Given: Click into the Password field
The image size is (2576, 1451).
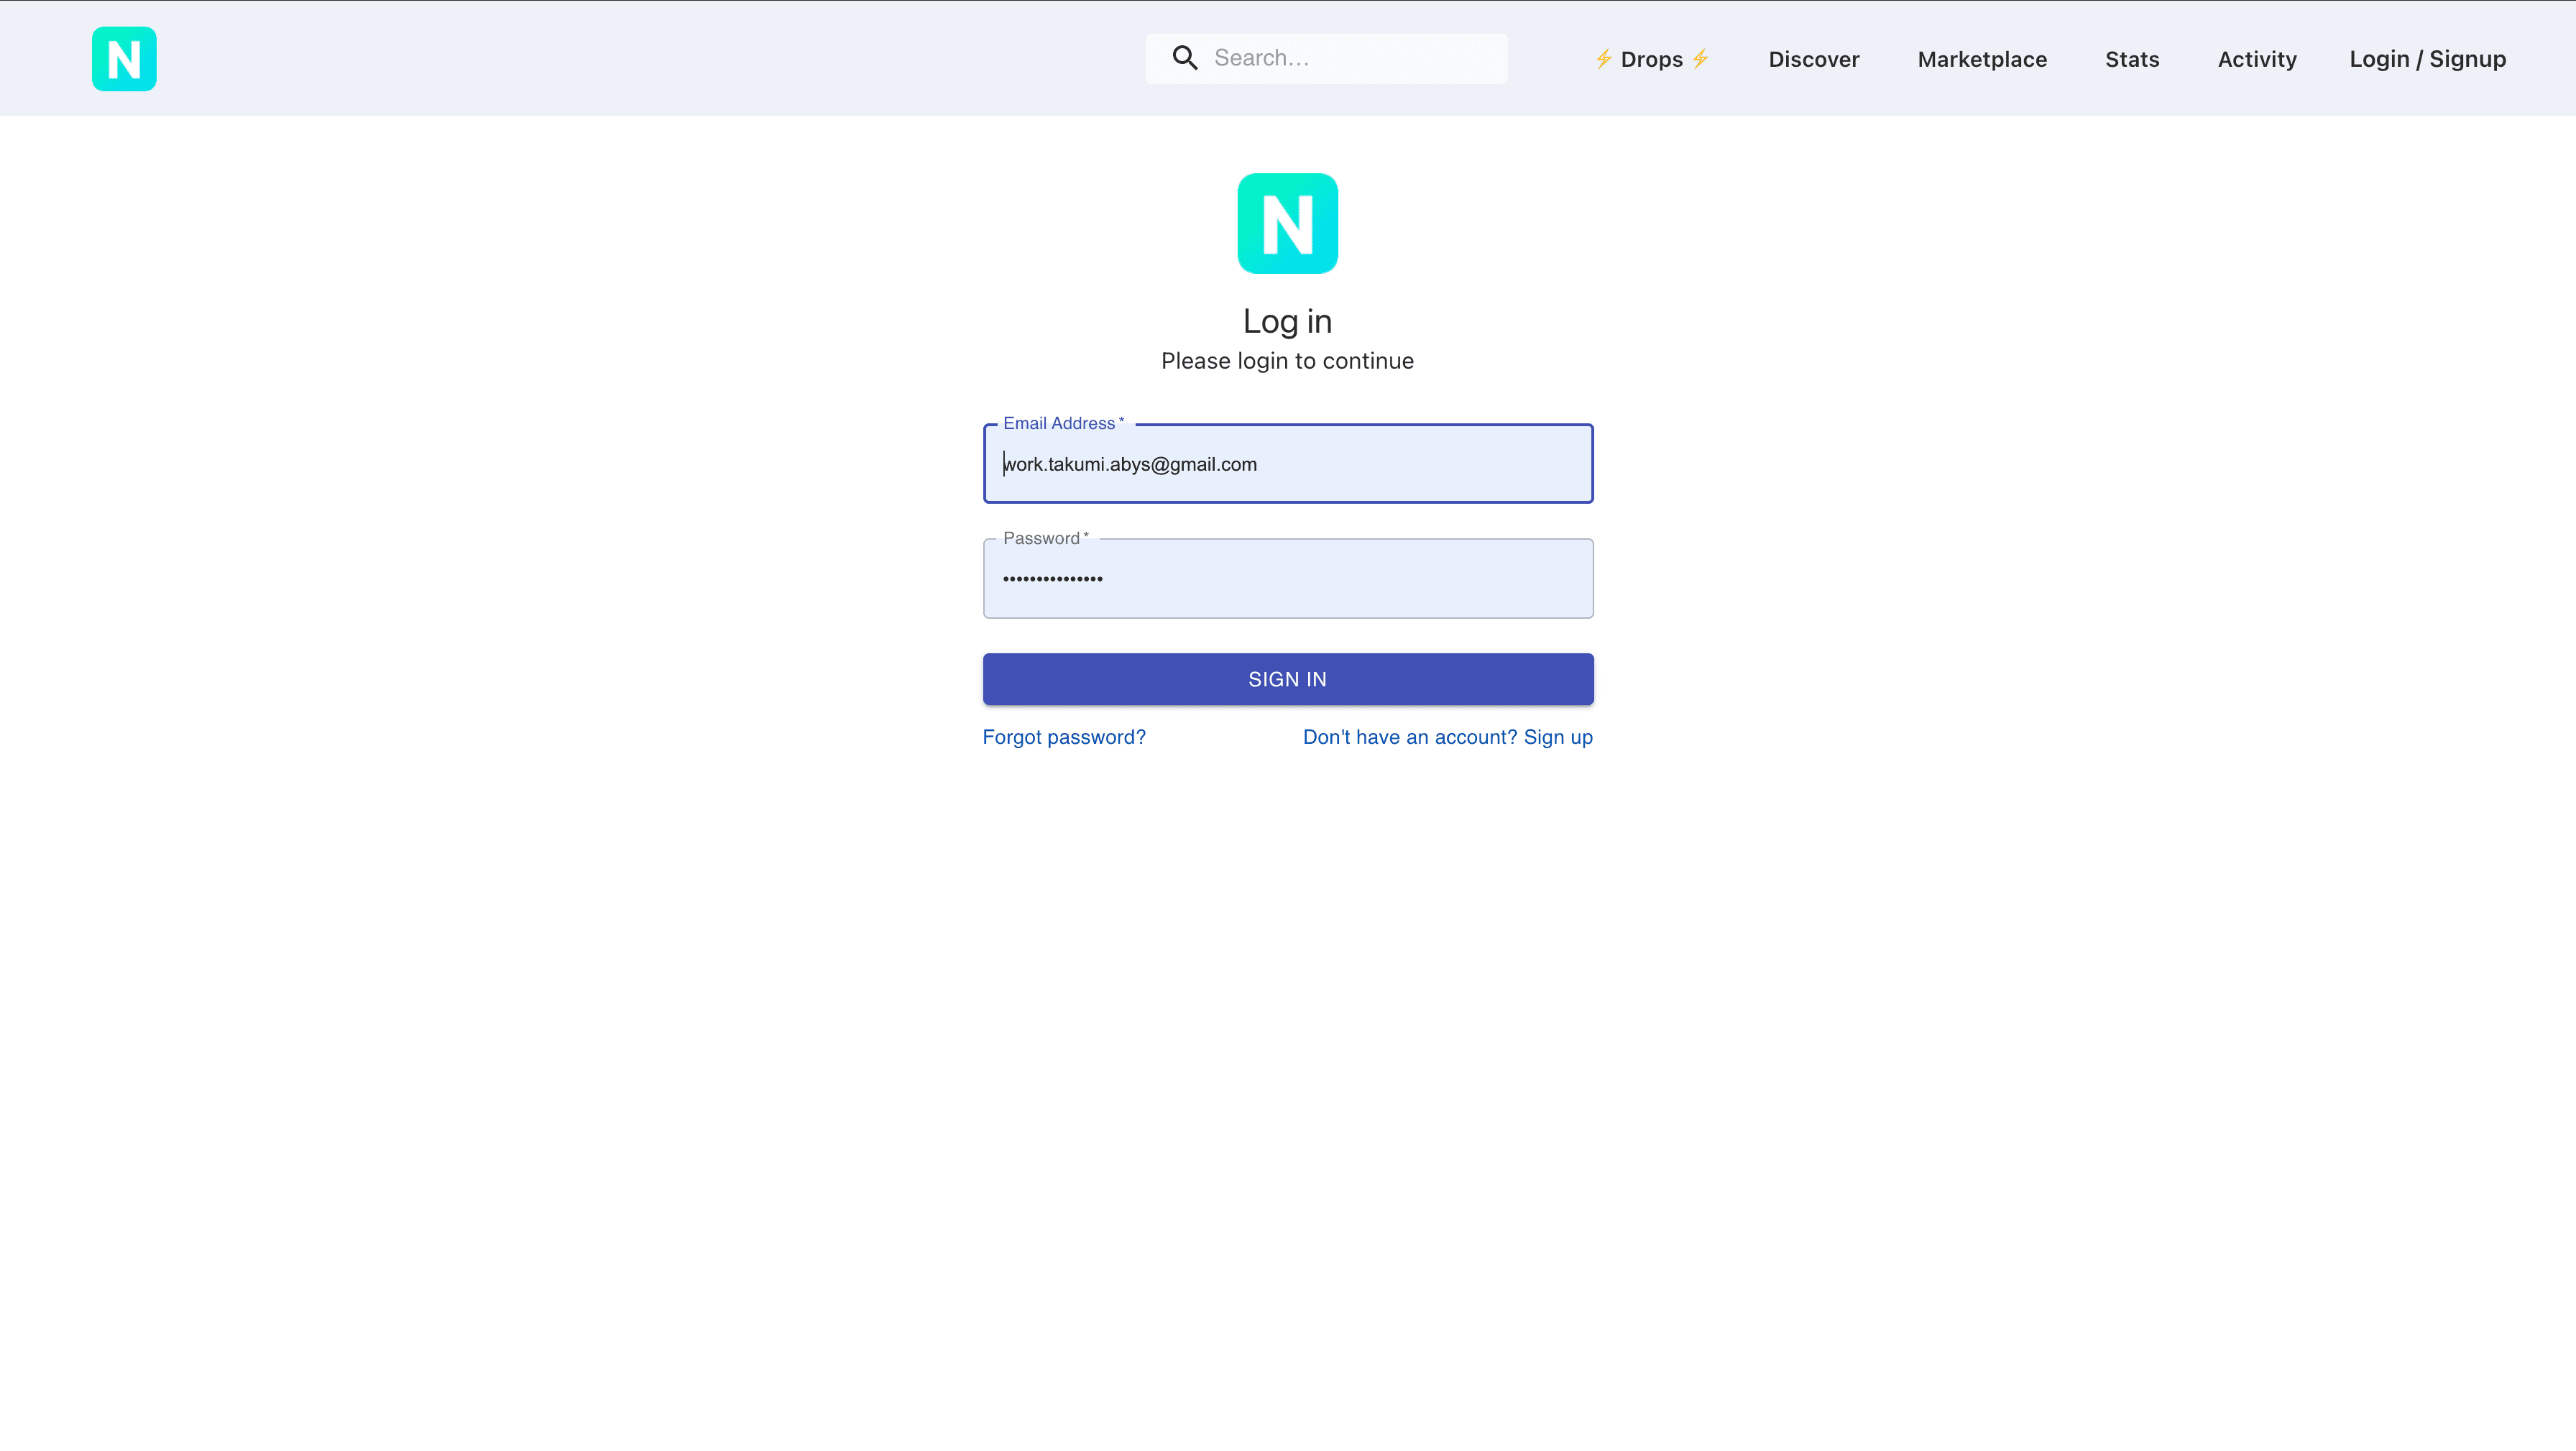Looking at the screenshot, I should click(x=1288, y=579).
